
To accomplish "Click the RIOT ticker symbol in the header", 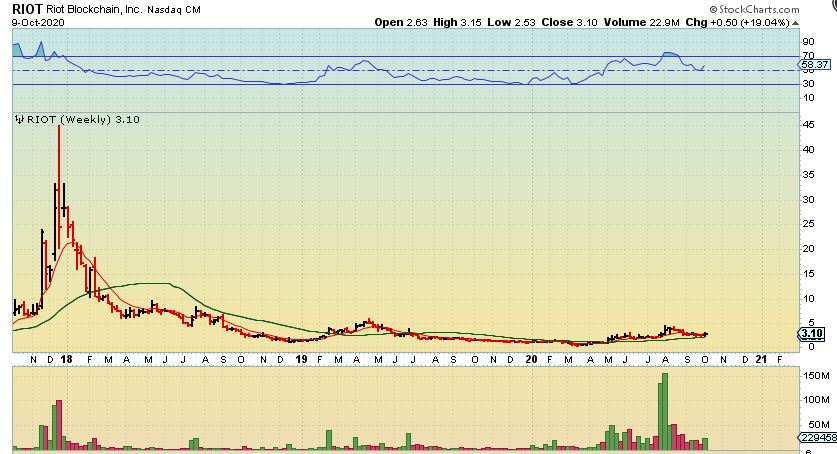I will 27,9.
